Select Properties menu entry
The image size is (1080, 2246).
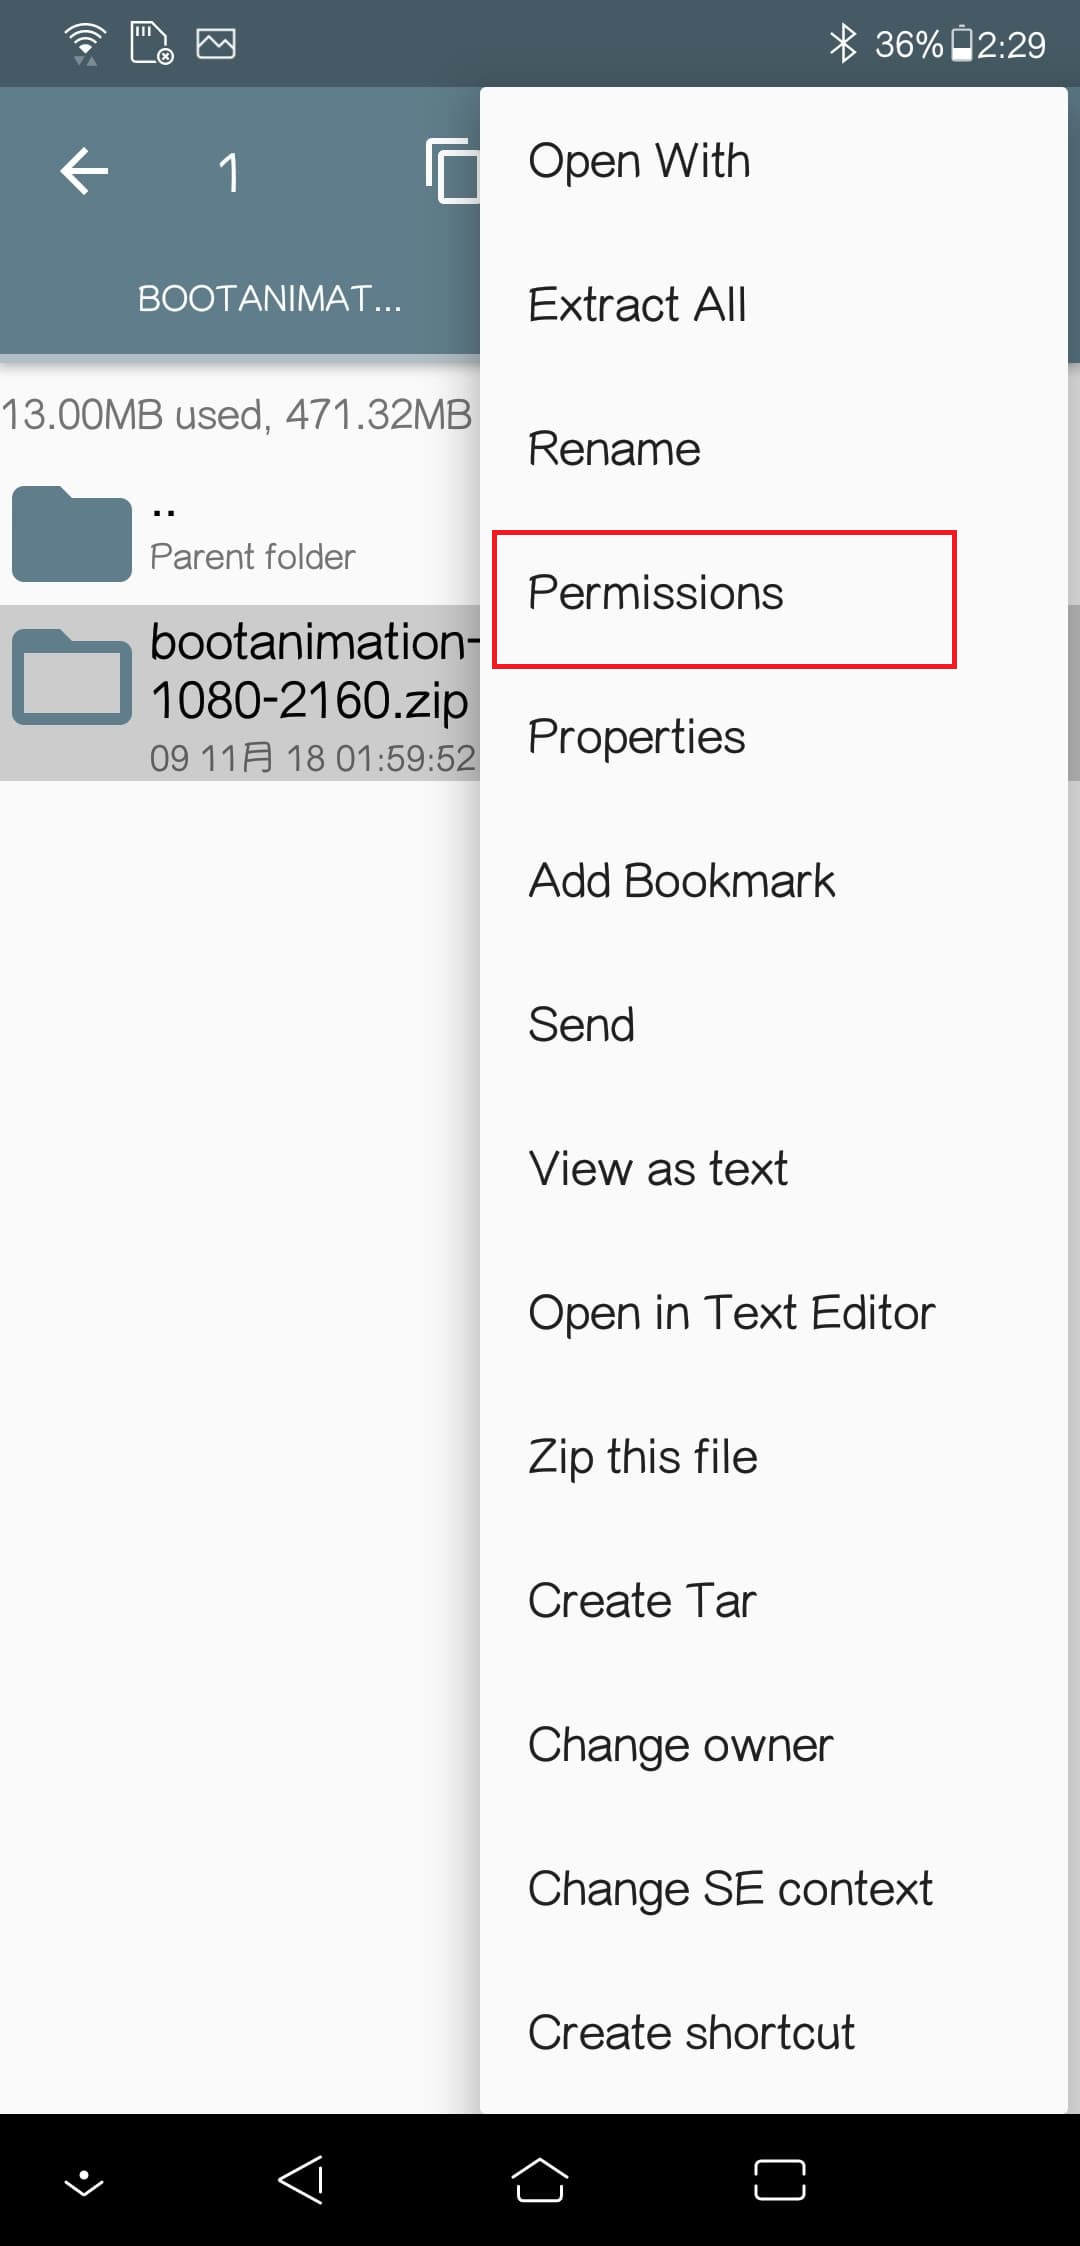774,737
